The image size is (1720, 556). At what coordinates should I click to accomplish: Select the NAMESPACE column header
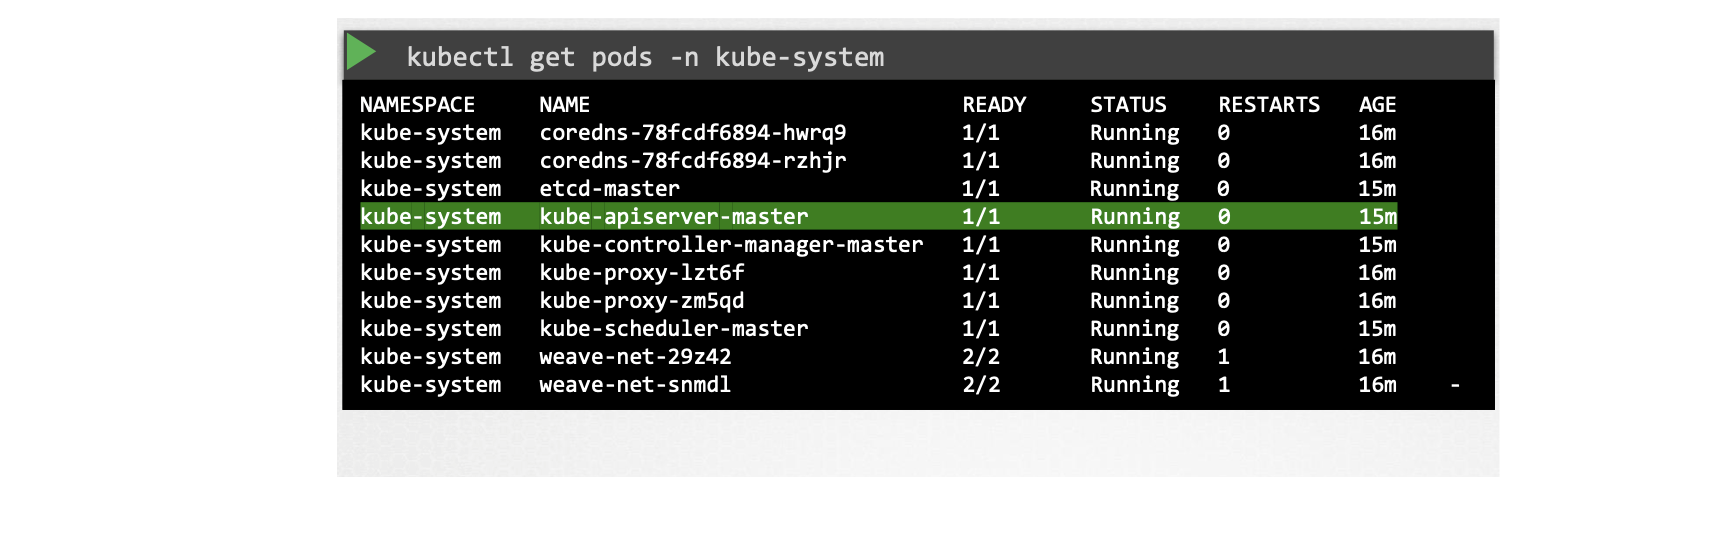pyautogui.click(x=417, y=105)
